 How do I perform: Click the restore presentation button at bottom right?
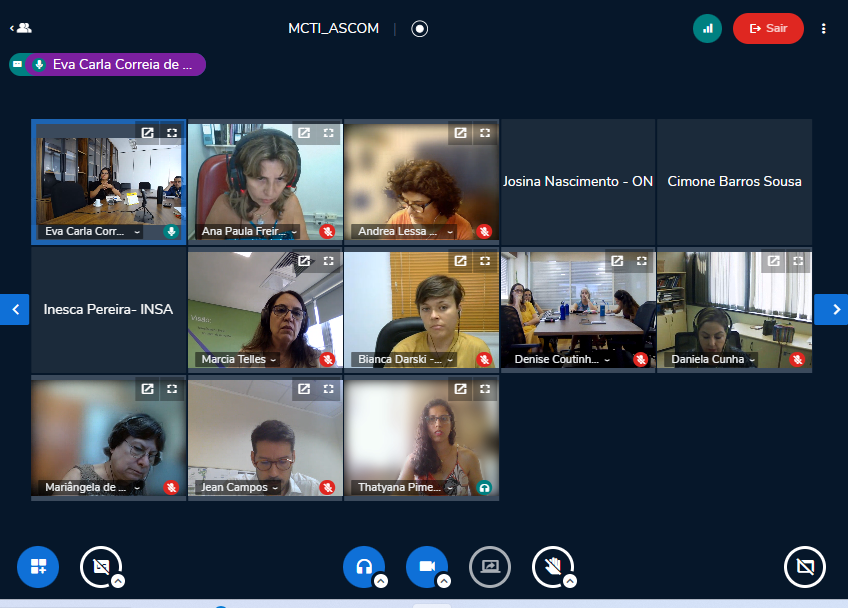(x=804, y=567)
